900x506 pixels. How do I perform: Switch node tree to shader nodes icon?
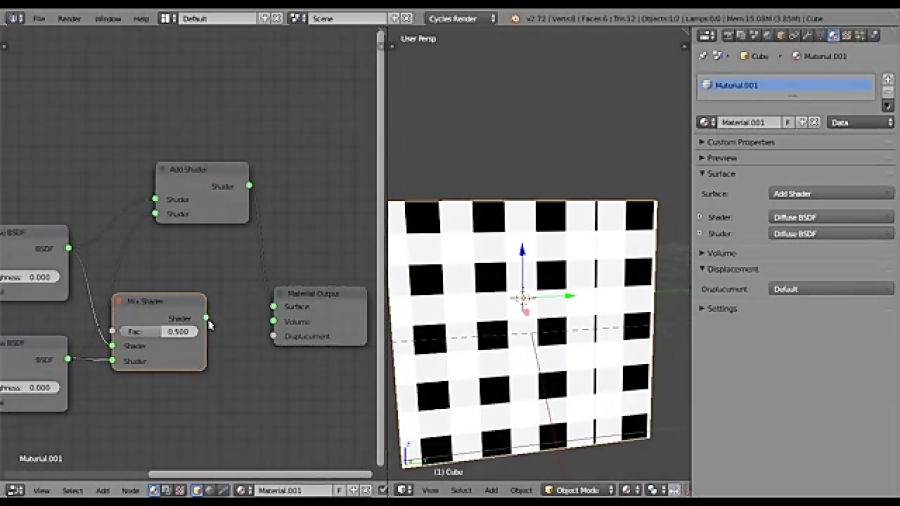pos(154,491)
